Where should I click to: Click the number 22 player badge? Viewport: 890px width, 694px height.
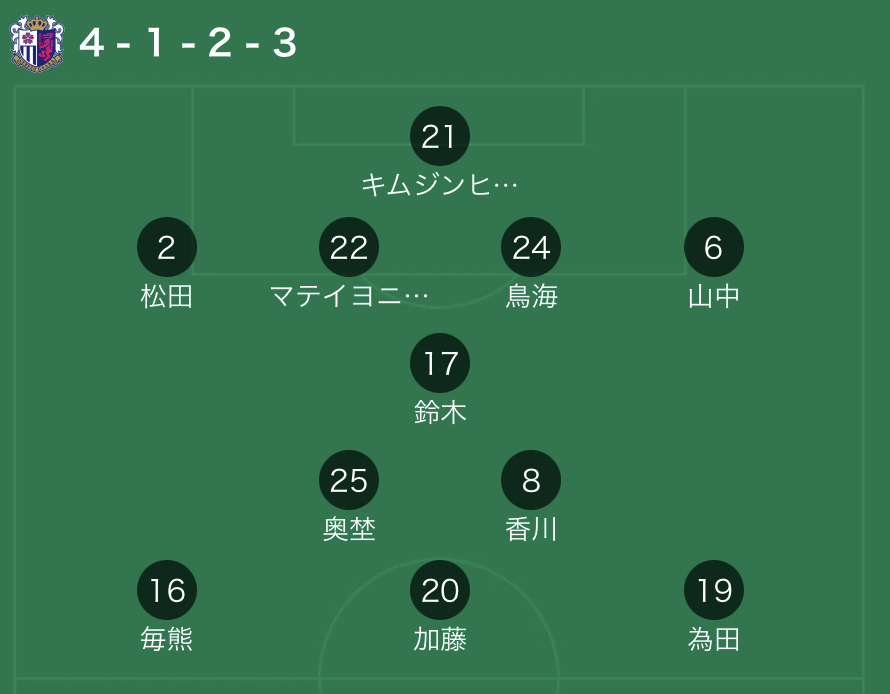click(349, 247)
